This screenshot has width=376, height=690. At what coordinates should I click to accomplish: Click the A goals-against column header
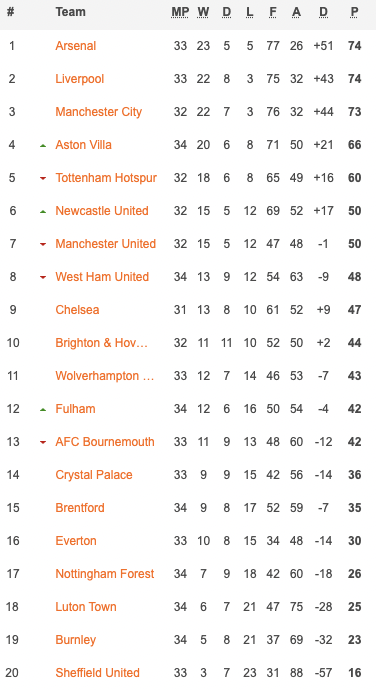click(x=296, y=12)
